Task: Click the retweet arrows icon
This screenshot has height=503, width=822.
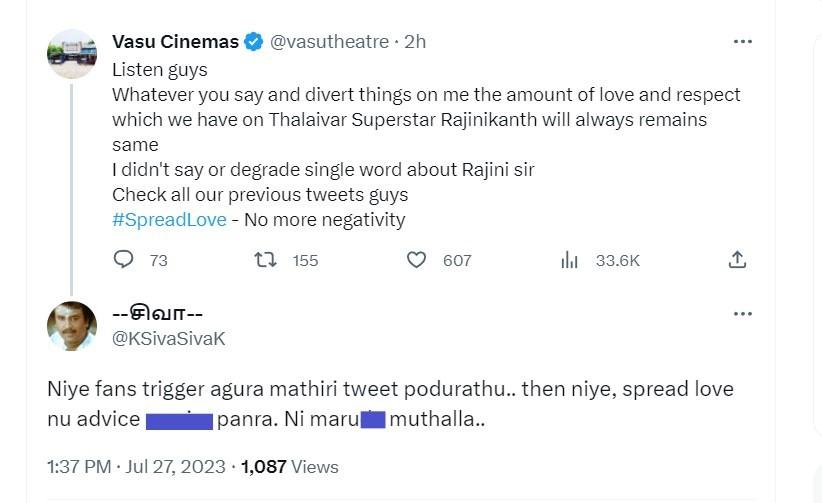Action: pos(266,260)
